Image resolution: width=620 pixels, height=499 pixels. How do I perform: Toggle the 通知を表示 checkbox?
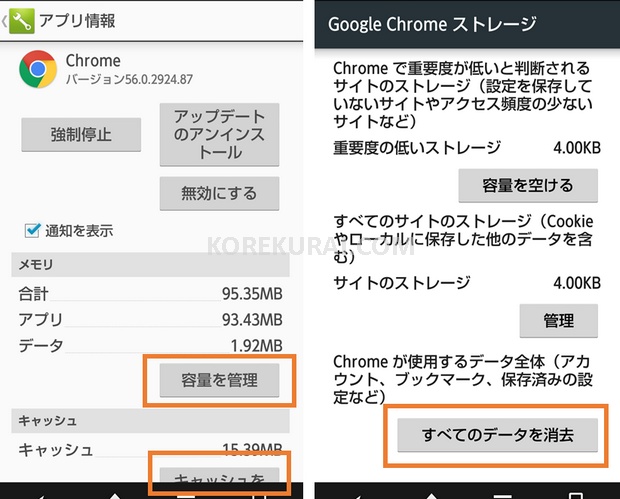32,230
